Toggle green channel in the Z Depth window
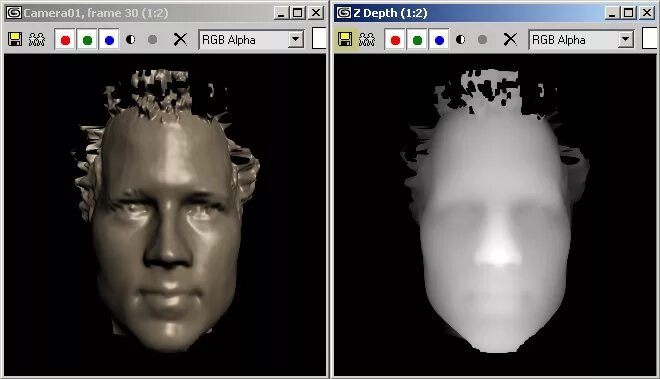The width and height of the screenshot is (660, 379). pyautogui.click(x=417, y=40)
